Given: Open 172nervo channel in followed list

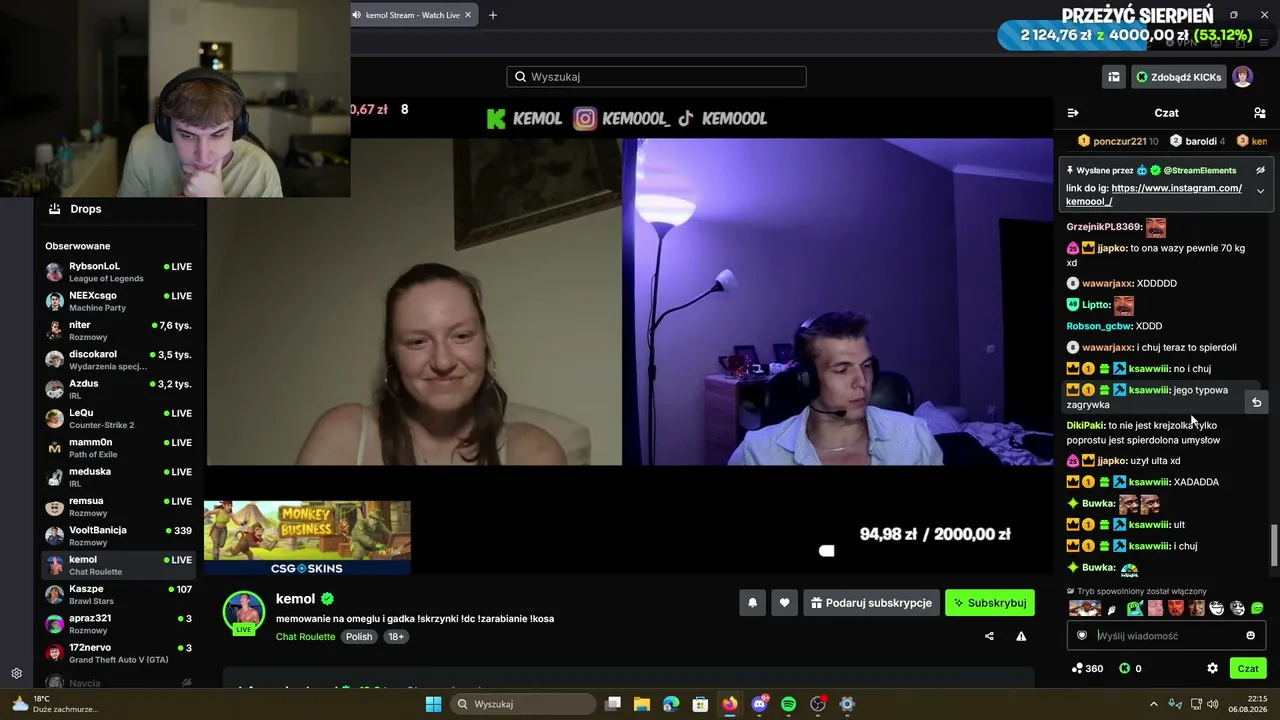Looking at the screenshot, I should click(118, 653).
